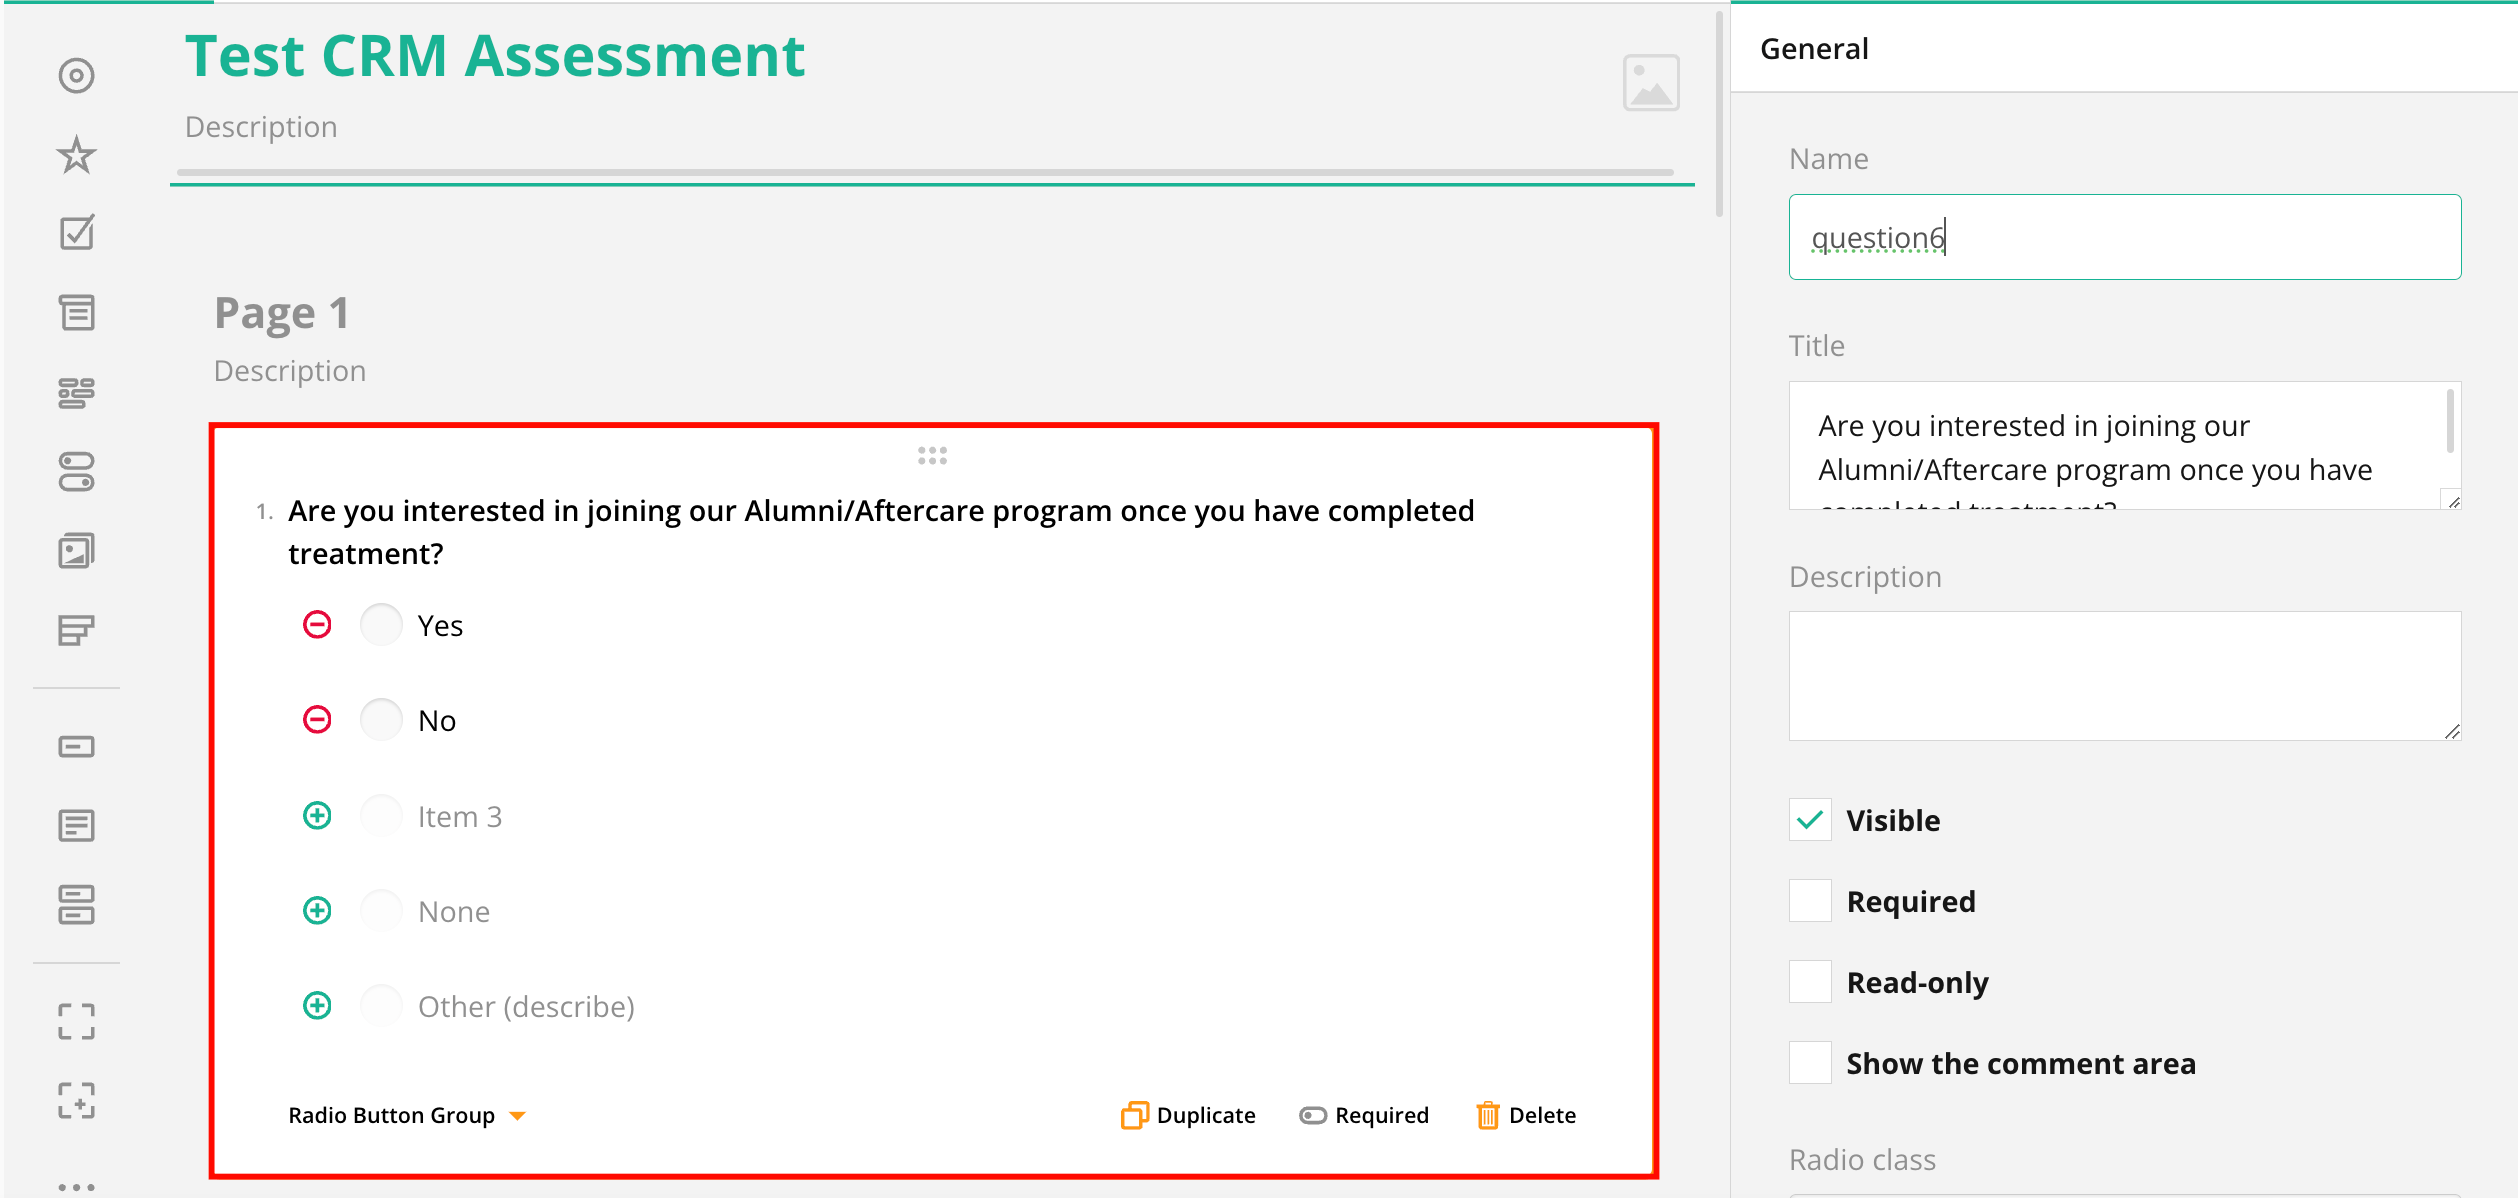2518x1198 pixels.
Task: Click the survey logo image placeholder
Action: [x=1650, y=83]
